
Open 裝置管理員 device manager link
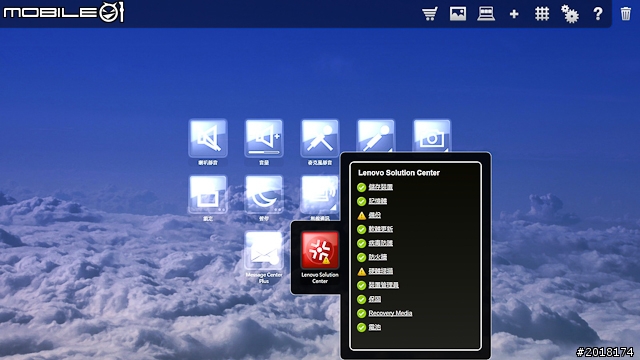(383, 285)
